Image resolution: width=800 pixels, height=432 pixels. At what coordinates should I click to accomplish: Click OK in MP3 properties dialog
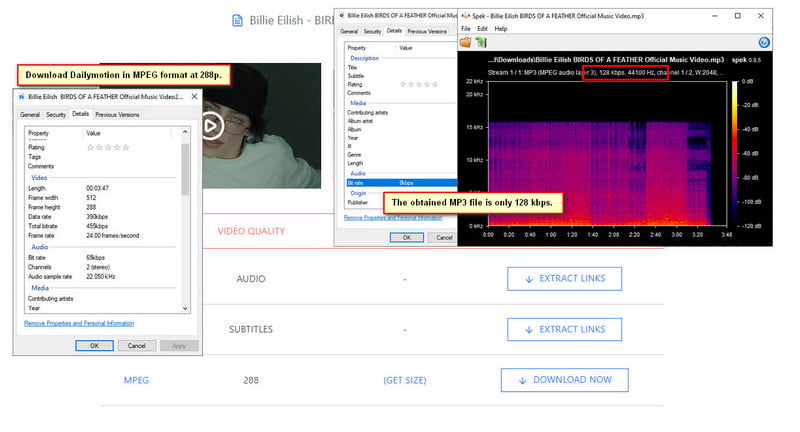407,237
